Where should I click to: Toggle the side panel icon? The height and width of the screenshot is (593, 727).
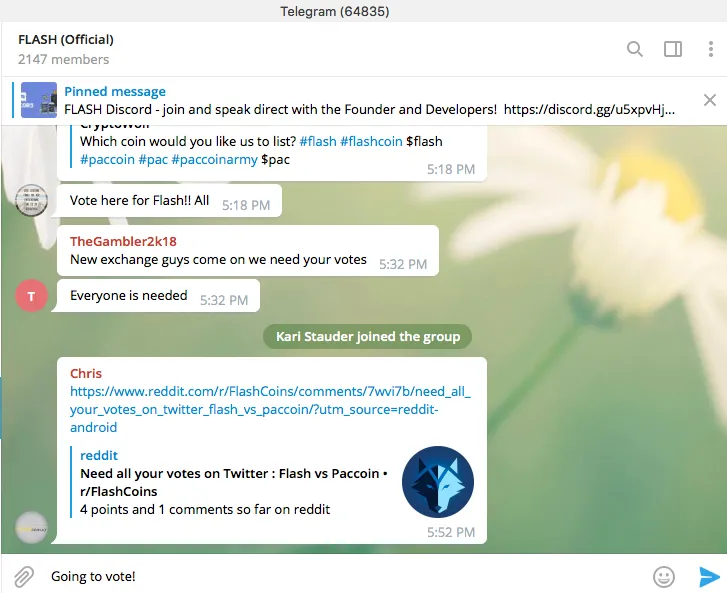(673, 49)
